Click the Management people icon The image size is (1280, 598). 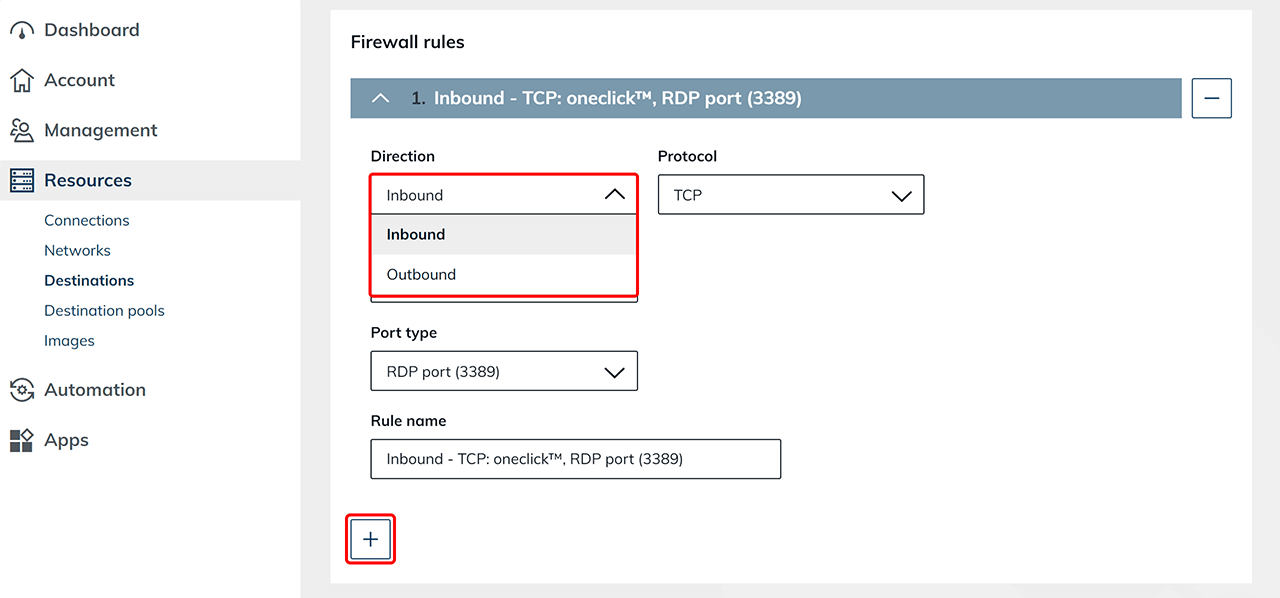(21, 131)
